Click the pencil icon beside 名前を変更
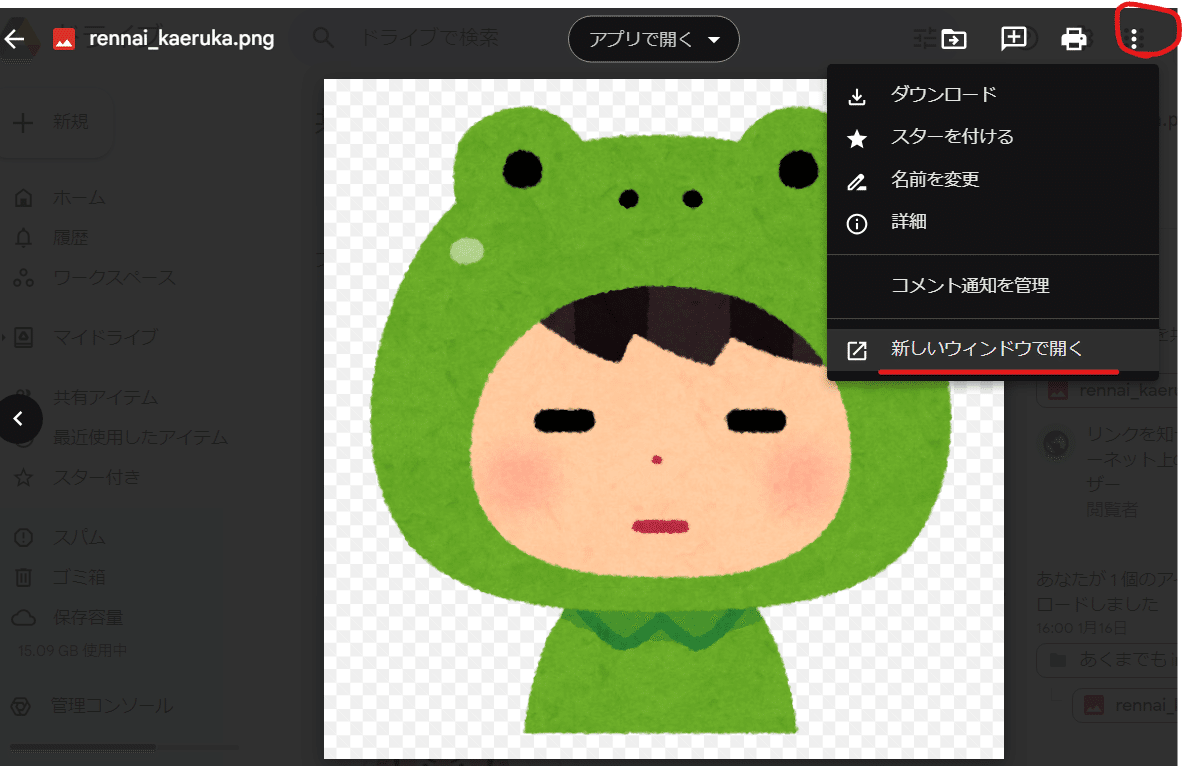The height and width of the screenshot is (766, 1182). [857, 182]
